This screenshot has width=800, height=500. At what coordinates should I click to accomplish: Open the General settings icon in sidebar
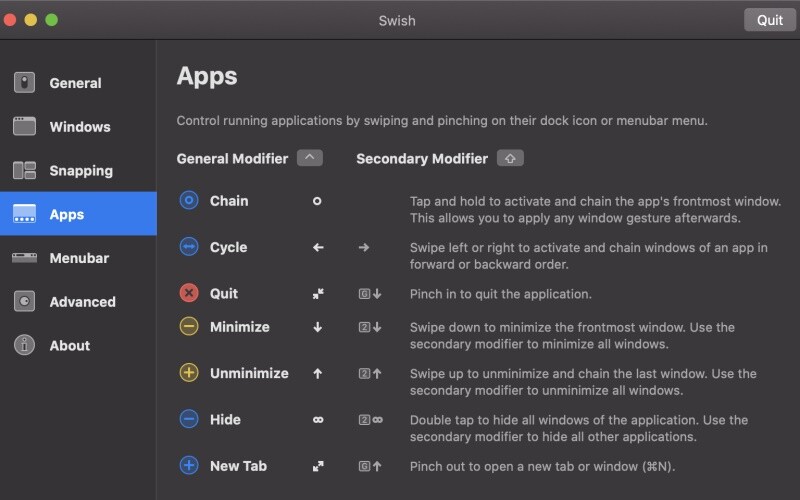pyautogui.click(x=24, y=83)
